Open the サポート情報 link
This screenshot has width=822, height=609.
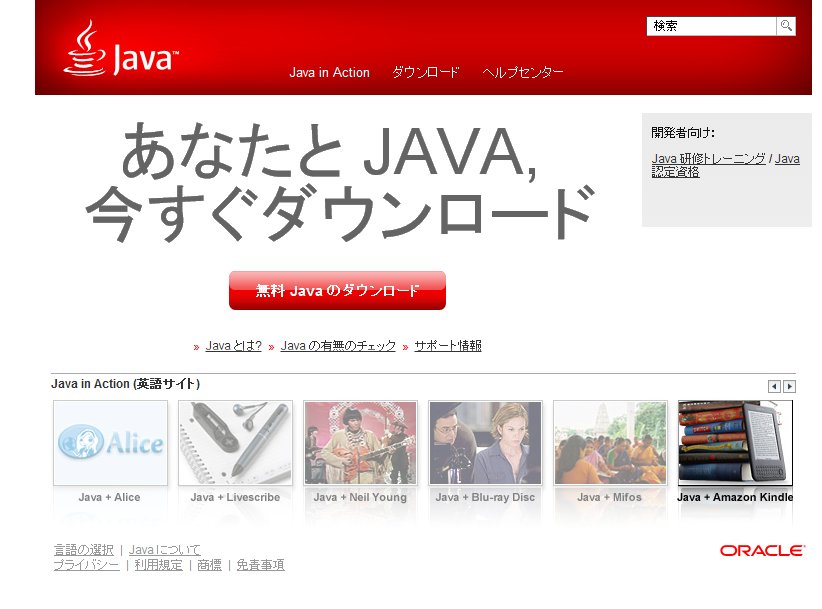pyautogui.click(x=446, y=345)
